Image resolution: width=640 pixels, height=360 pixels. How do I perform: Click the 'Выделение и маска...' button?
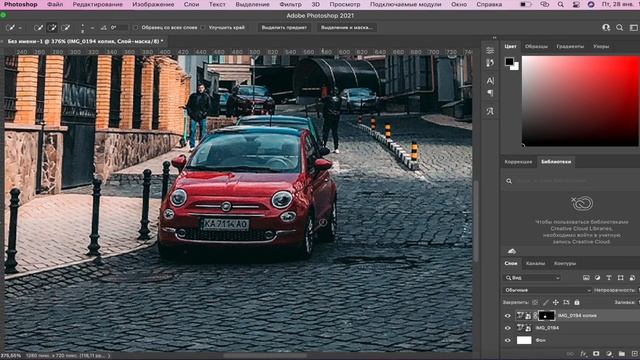pos(347,28)
